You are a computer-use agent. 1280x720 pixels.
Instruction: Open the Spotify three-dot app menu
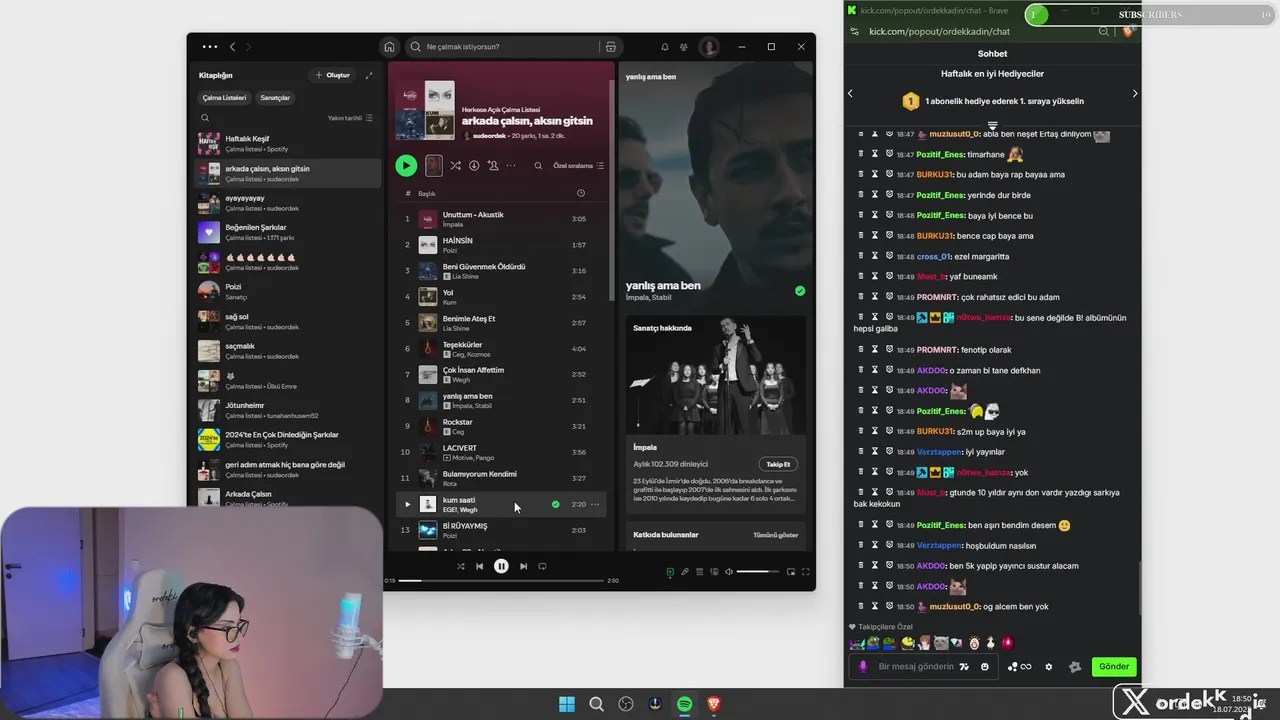coord(209,47)
